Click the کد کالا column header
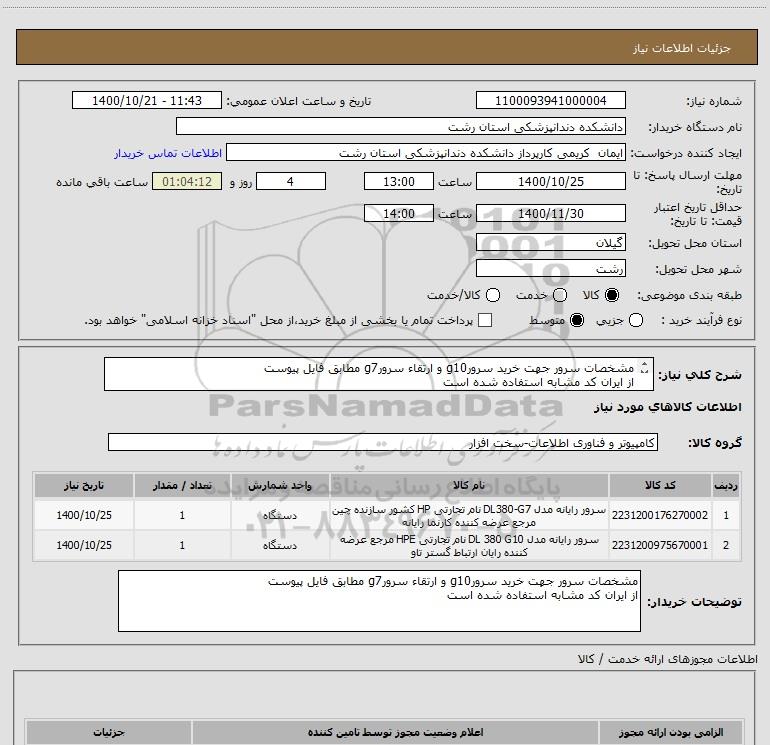This screenshot has width=770, height=745. click(660, 485)
